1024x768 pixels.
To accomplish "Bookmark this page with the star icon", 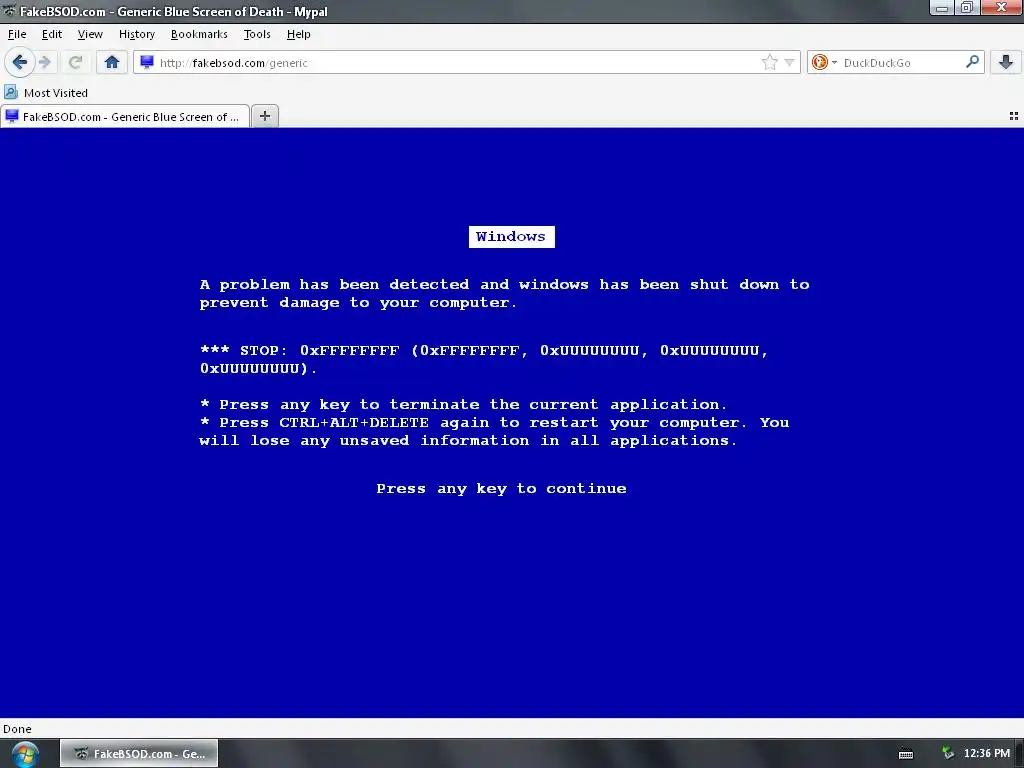I will [769, 63].
